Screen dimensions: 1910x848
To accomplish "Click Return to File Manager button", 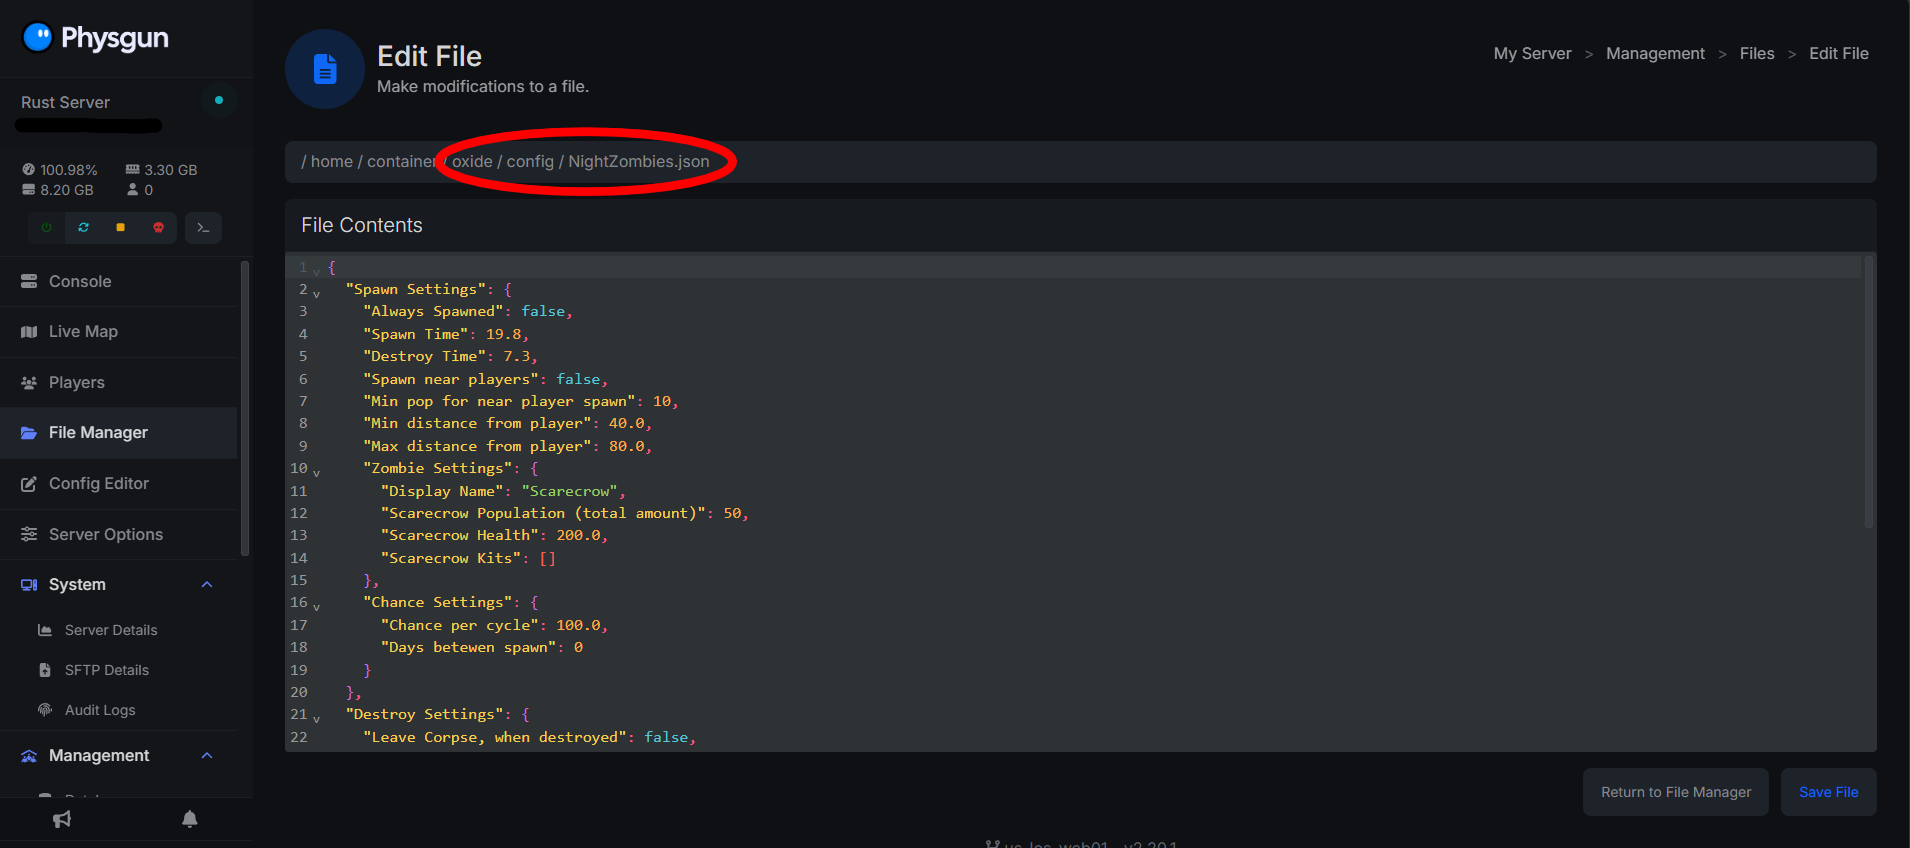I will point(1675,792).
